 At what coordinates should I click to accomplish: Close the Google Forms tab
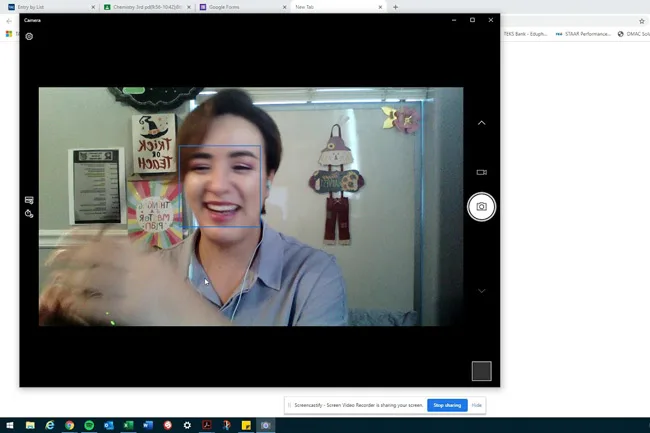coord(284,7)
